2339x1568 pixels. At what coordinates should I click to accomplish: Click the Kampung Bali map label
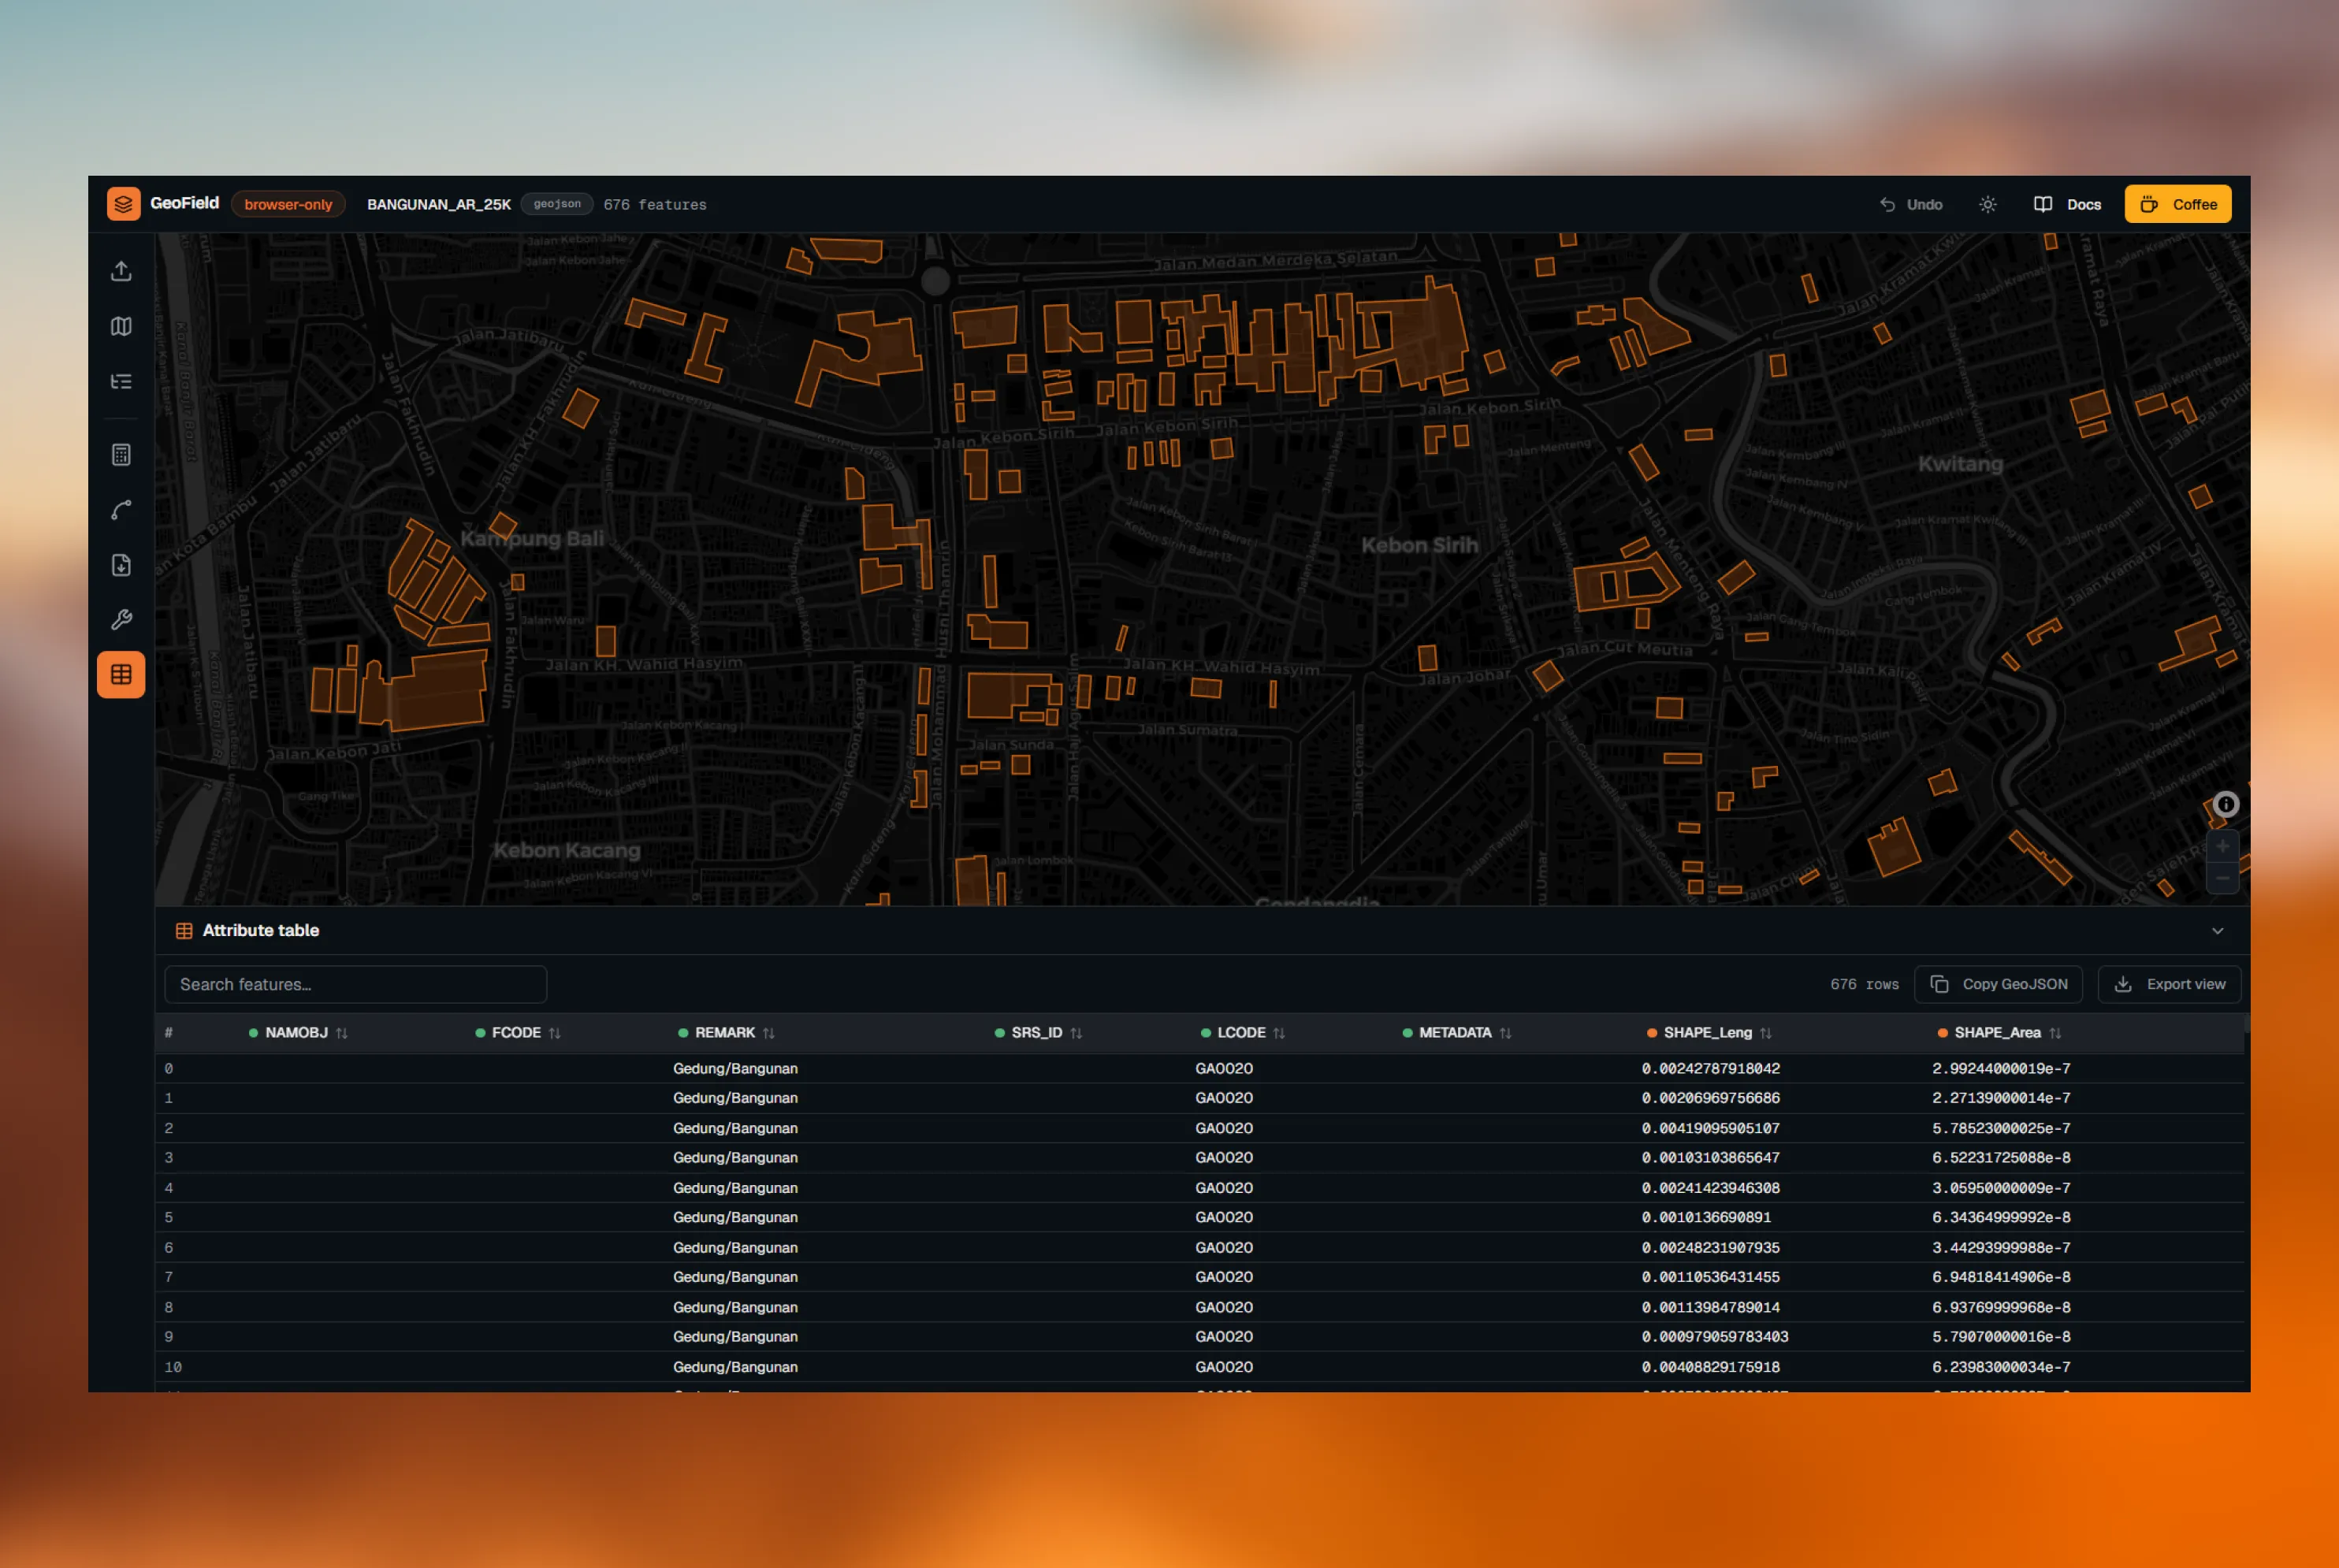[532, 538]
